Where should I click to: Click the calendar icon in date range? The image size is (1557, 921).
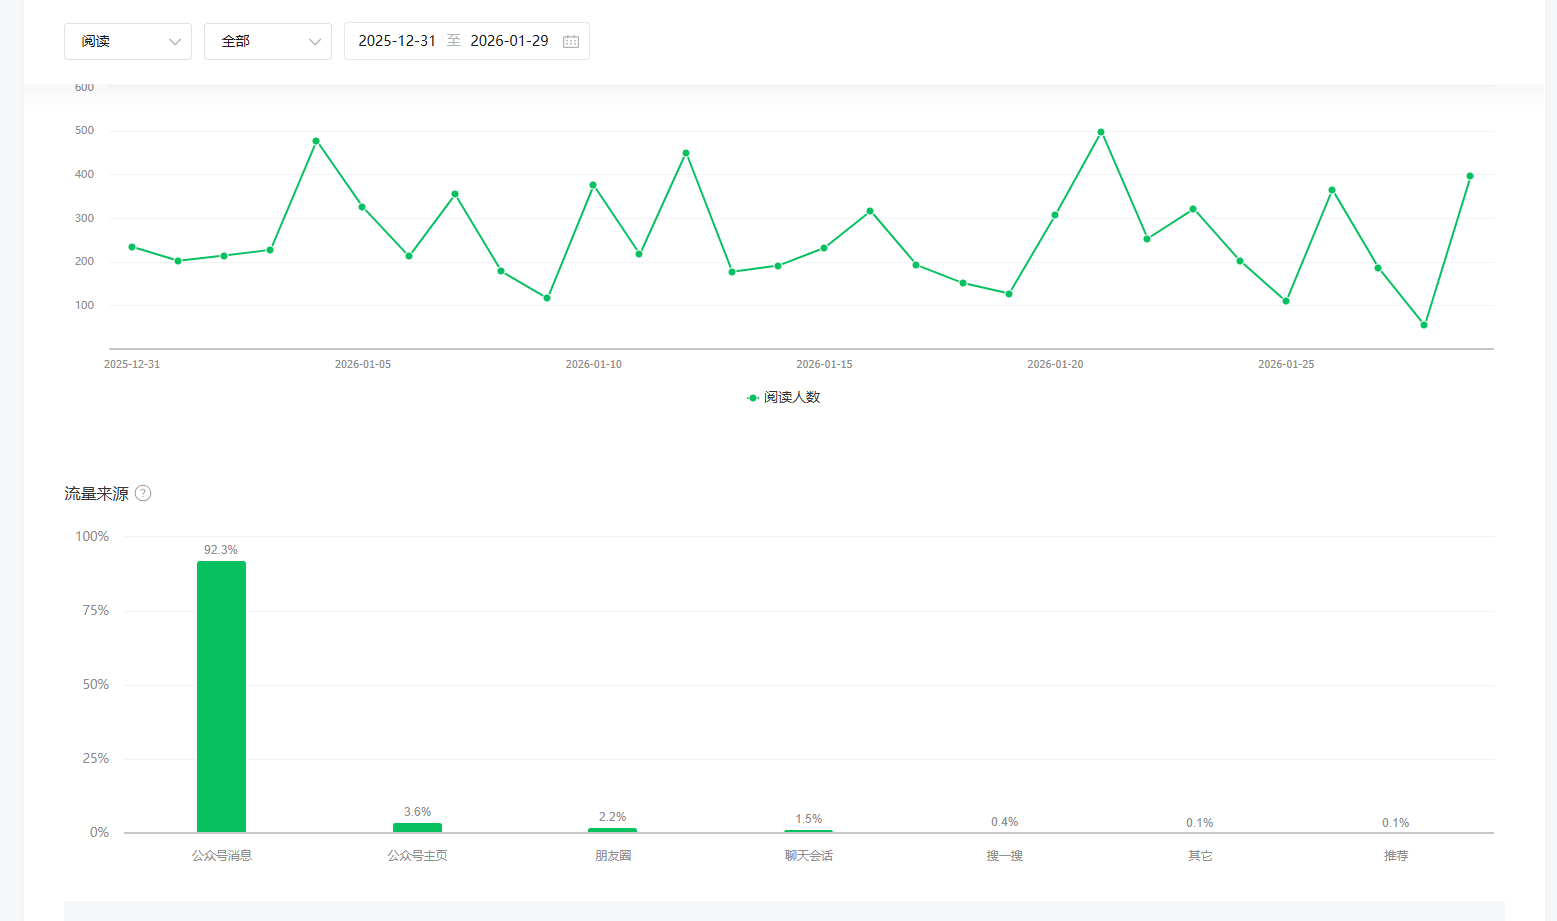pyautogui.click(x=571, y=41)
